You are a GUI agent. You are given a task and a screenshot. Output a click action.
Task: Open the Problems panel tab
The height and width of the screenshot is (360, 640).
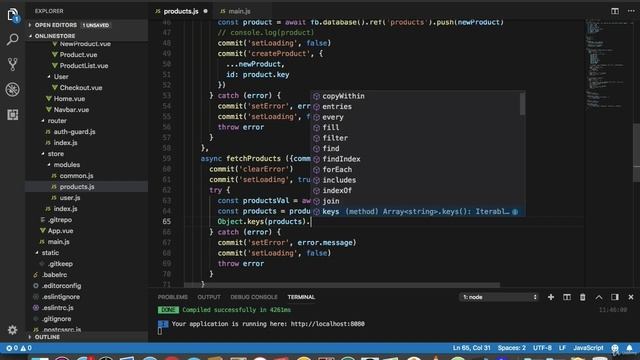click(x=173, y=297)
